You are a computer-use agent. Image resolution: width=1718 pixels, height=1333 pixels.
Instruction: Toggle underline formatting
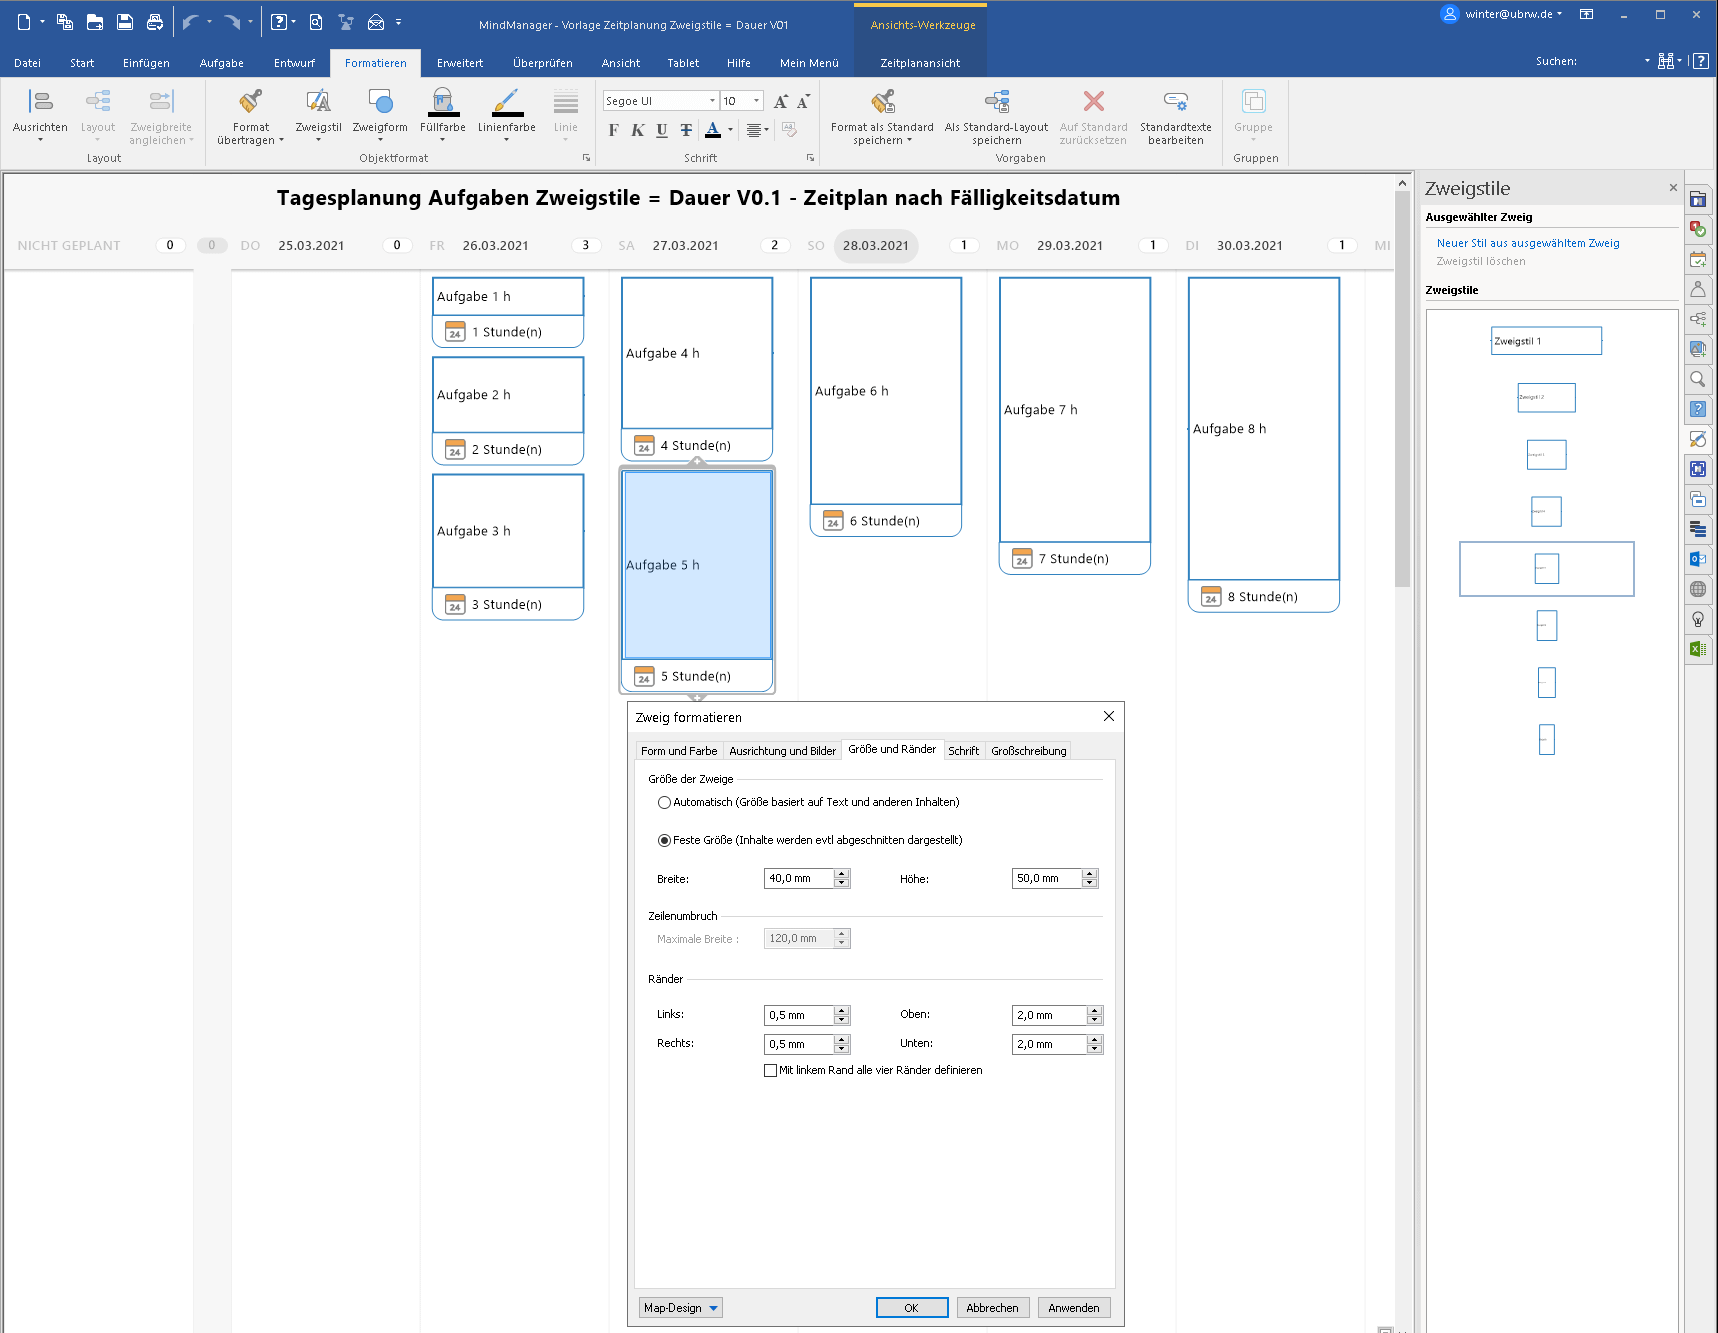(x=662, y=130)
